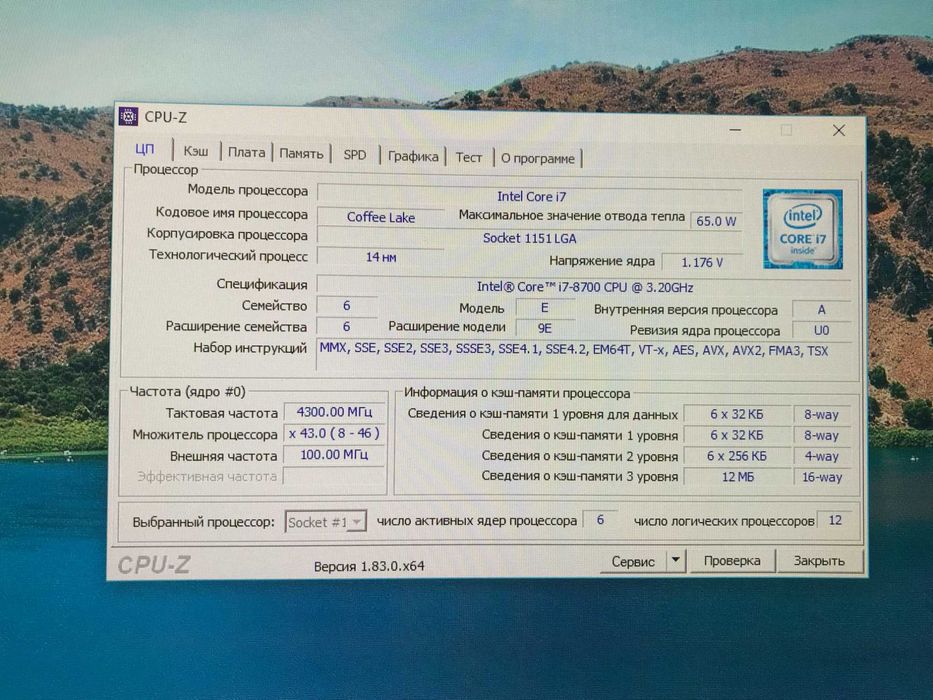This screenshot has width=933, height=700.
Task: Open the SPD tab
Action: pos(355,155)
